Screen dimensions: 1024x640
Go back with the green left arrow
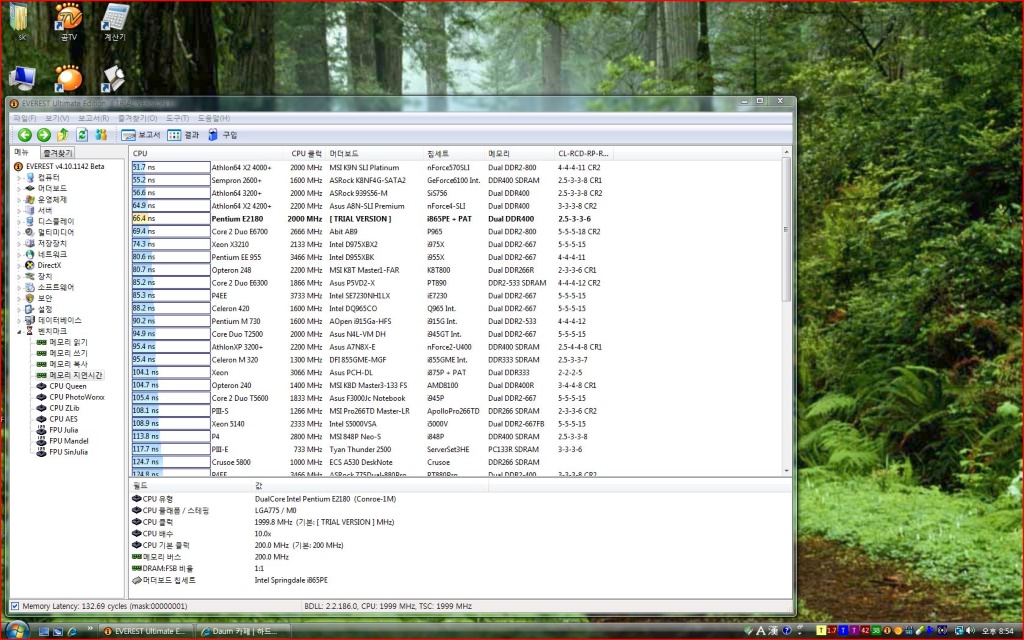[x=25, y=135]
